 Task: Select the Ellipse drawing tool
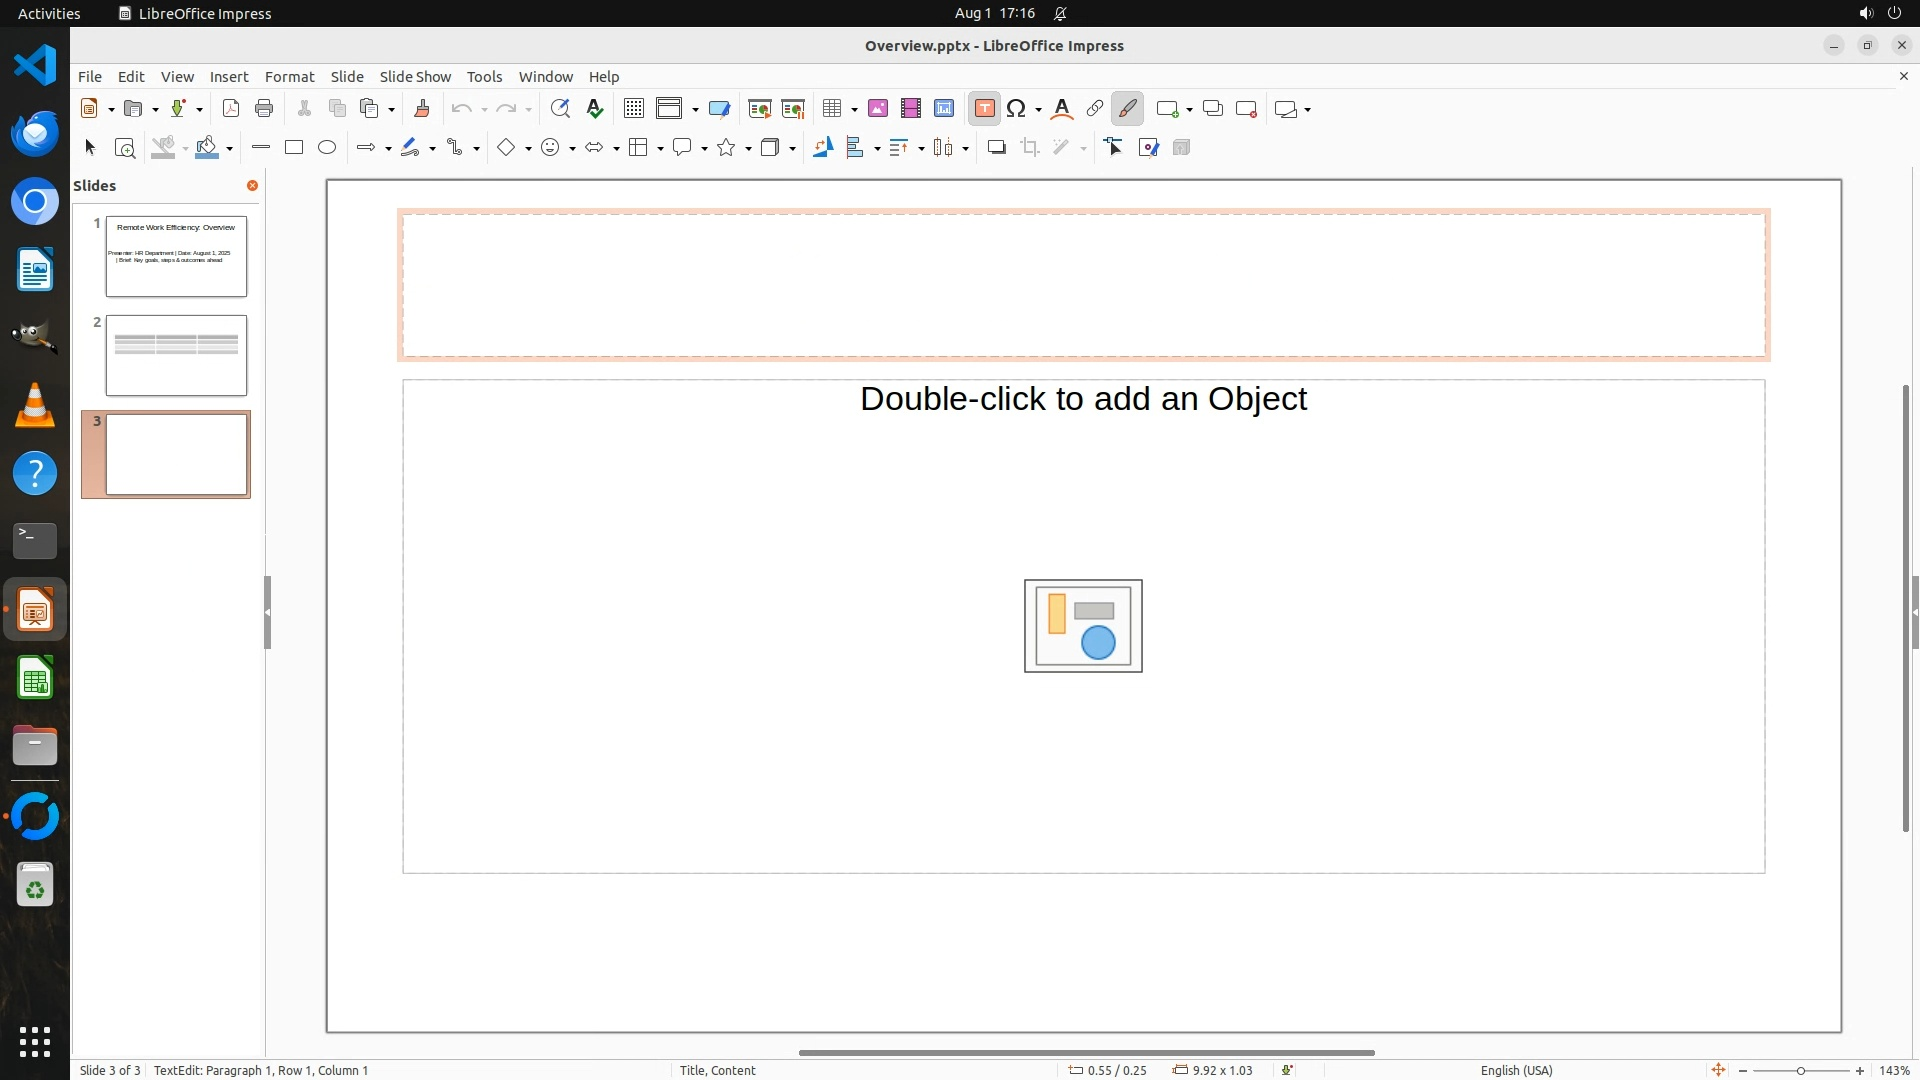[327, 148]
